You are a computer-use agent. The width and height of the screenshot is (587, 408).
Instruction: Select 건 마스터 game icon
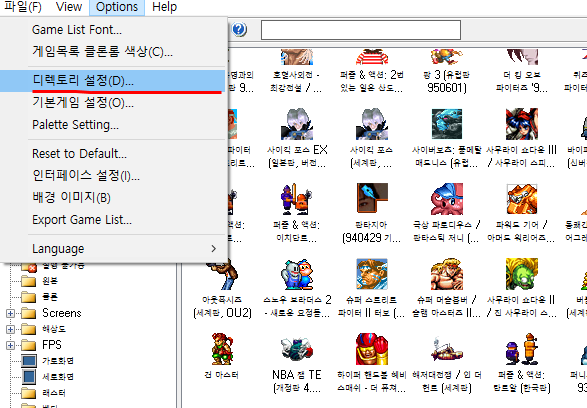click(x=222, y=348)
